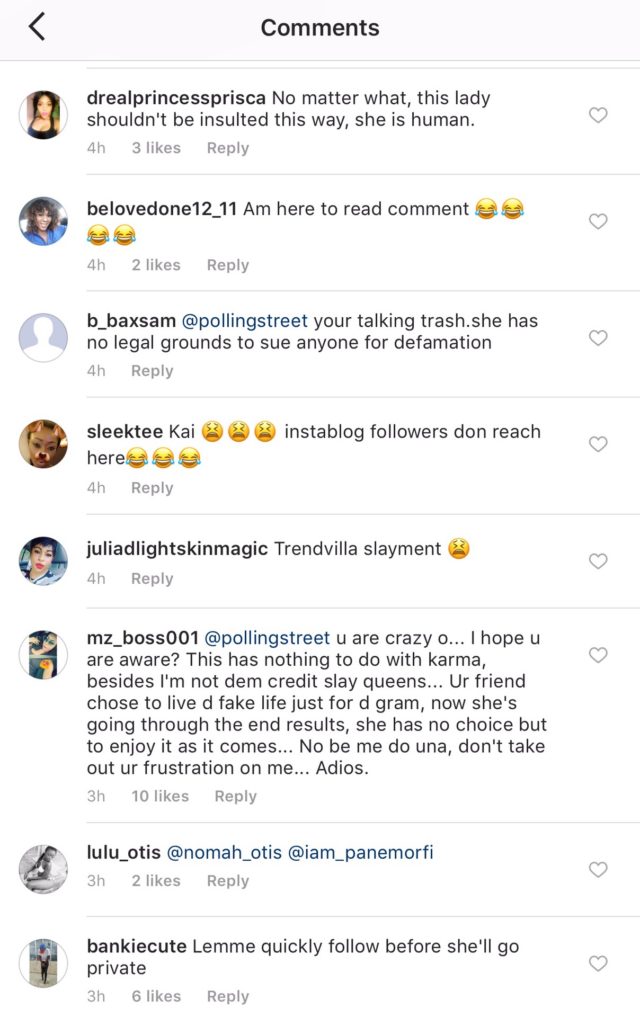Reply to sleektee's comment

tap(152, 487)
